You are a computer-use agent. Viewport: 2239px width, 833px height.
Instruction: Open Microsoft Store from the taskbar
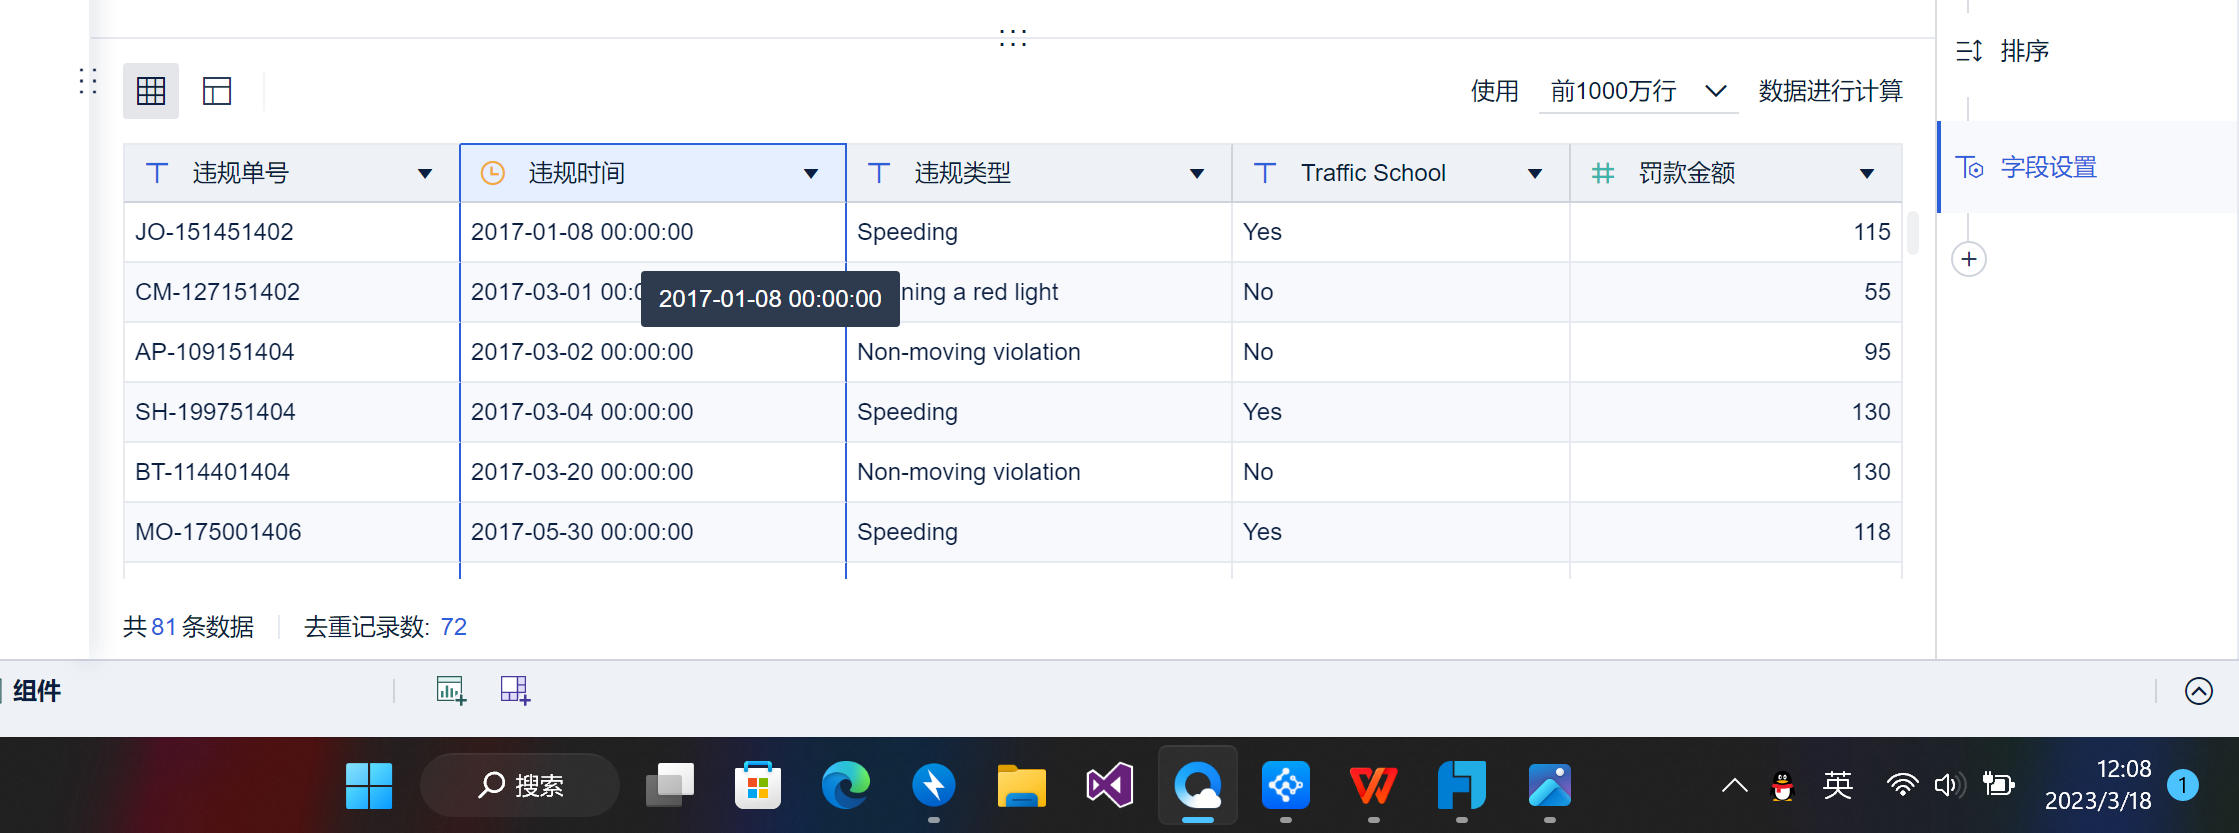click(758, 786)
